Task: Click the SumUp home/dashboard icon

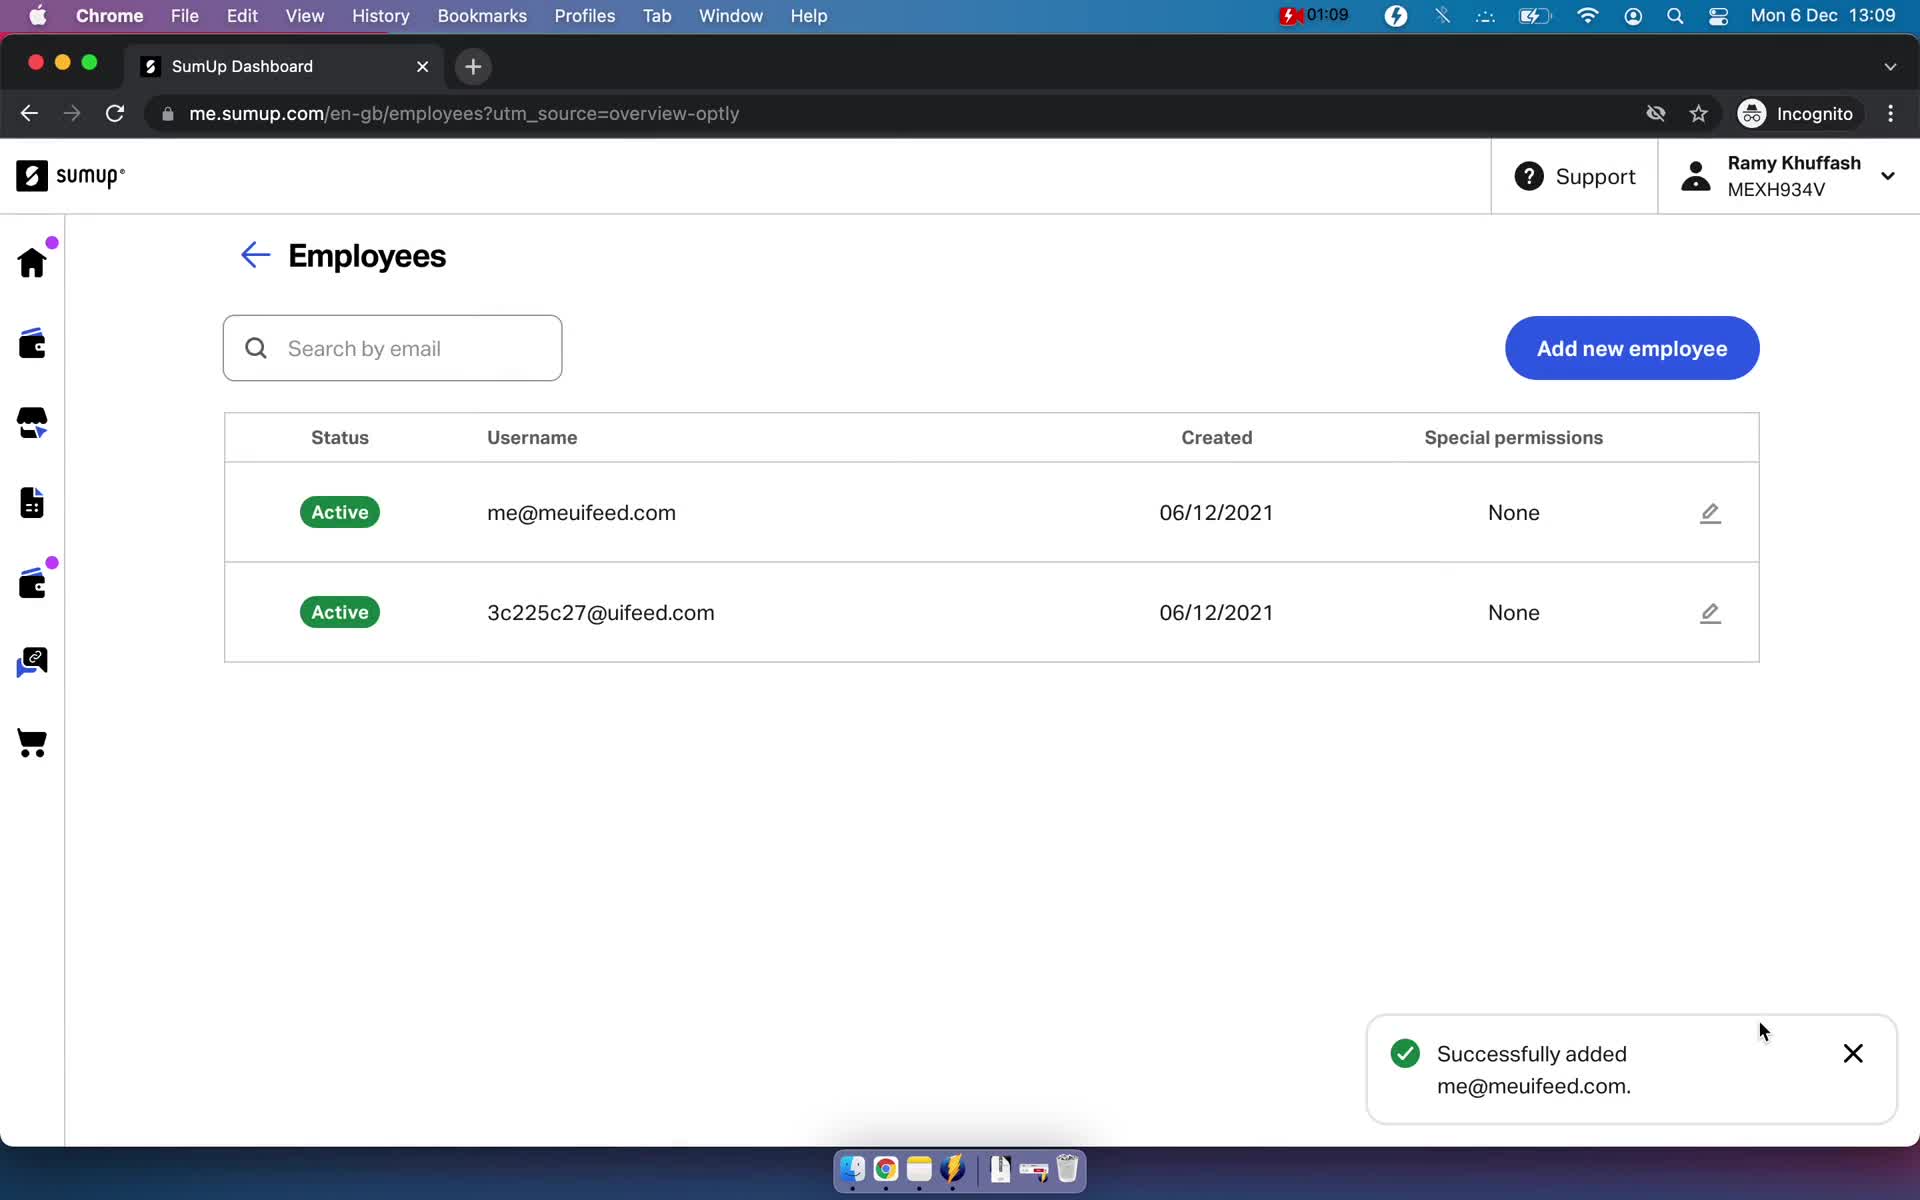Action: click(x=32, y=263)
